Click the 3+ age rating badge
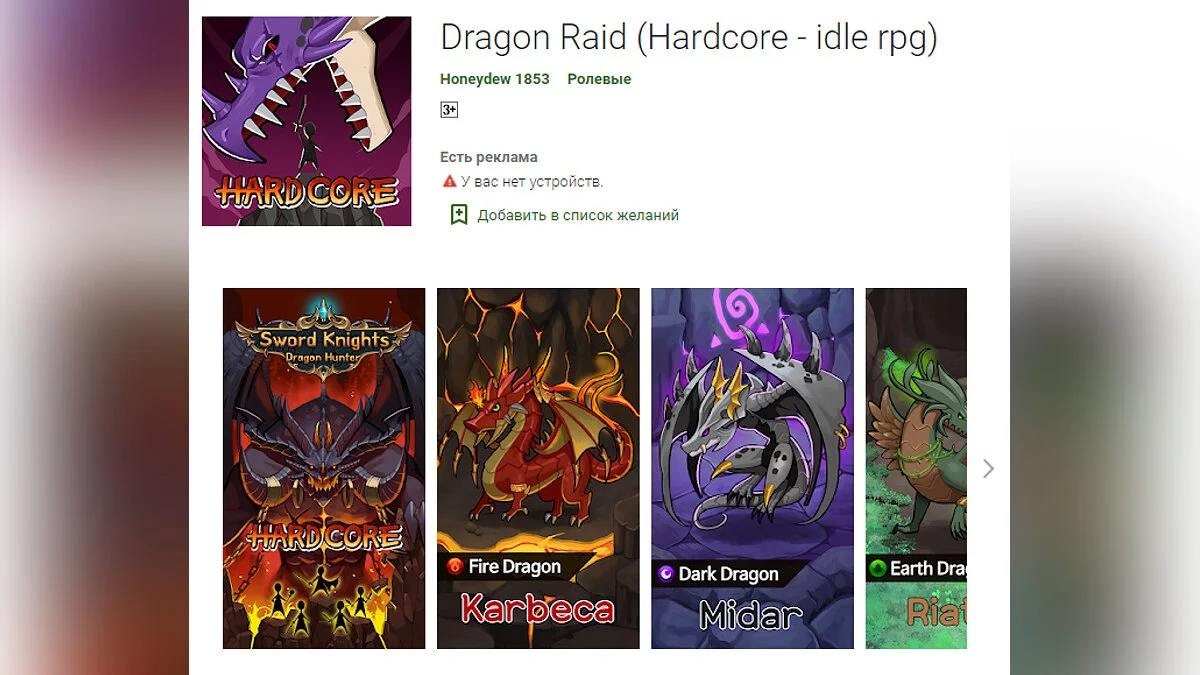 pos(449,110)
